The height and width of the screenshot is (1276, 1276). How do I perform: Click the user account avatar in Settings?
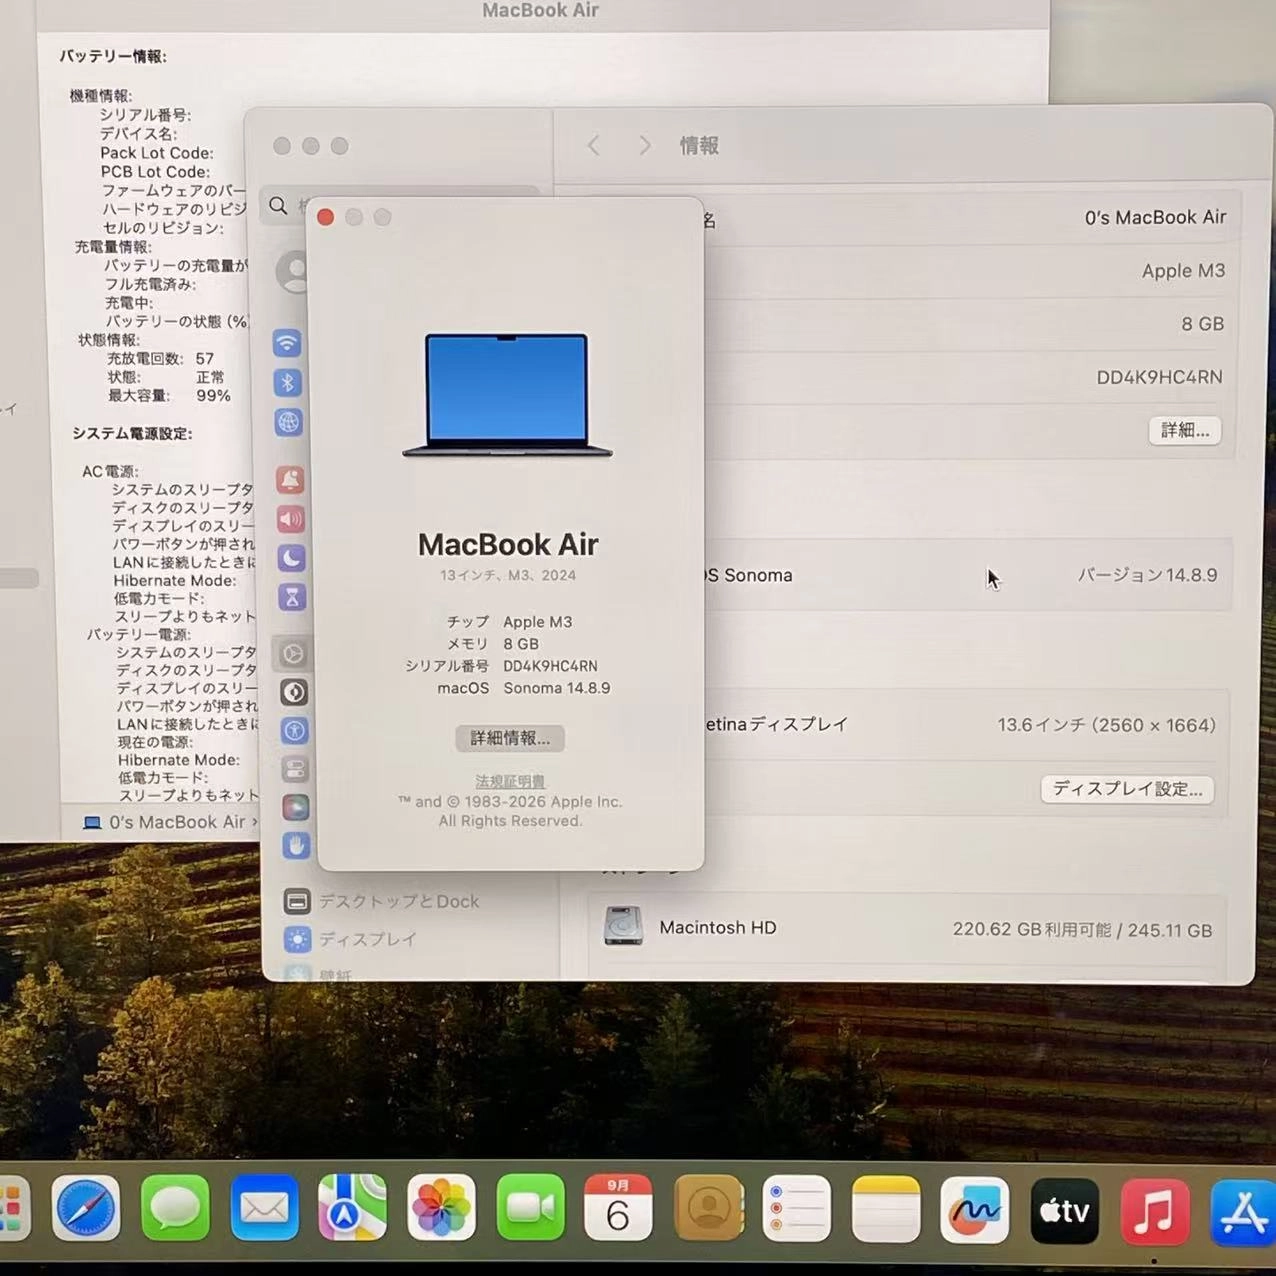point(294,271)
